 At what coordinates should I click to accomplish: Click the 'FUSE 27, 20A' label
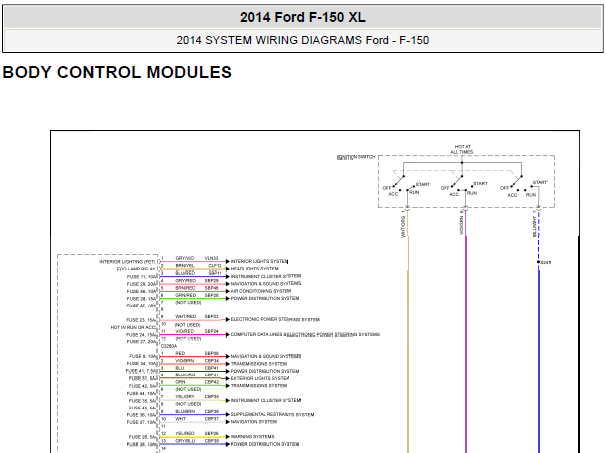141,342
